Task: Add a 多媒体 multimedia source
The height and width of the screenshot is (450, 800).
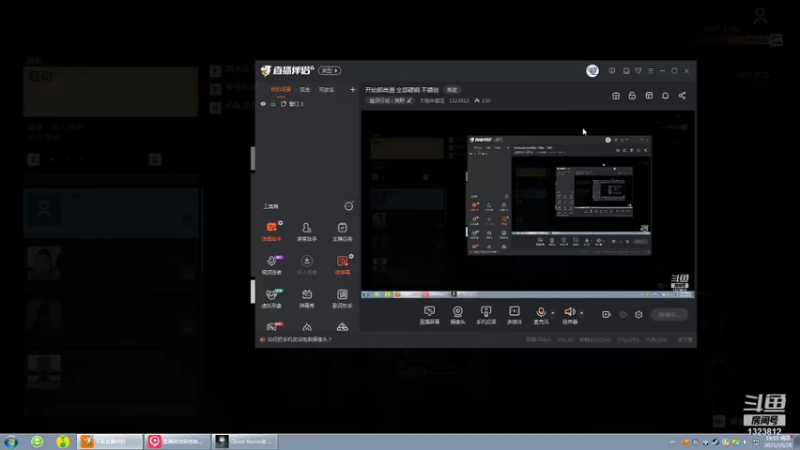Action: tap(514, 315)
